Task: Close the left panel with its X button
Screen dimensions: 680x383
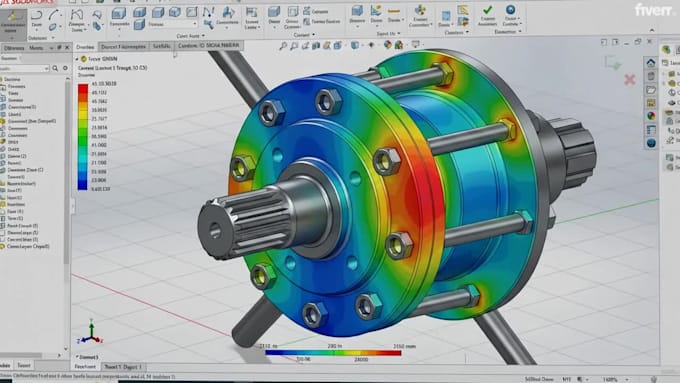Action: pos(67,48)
